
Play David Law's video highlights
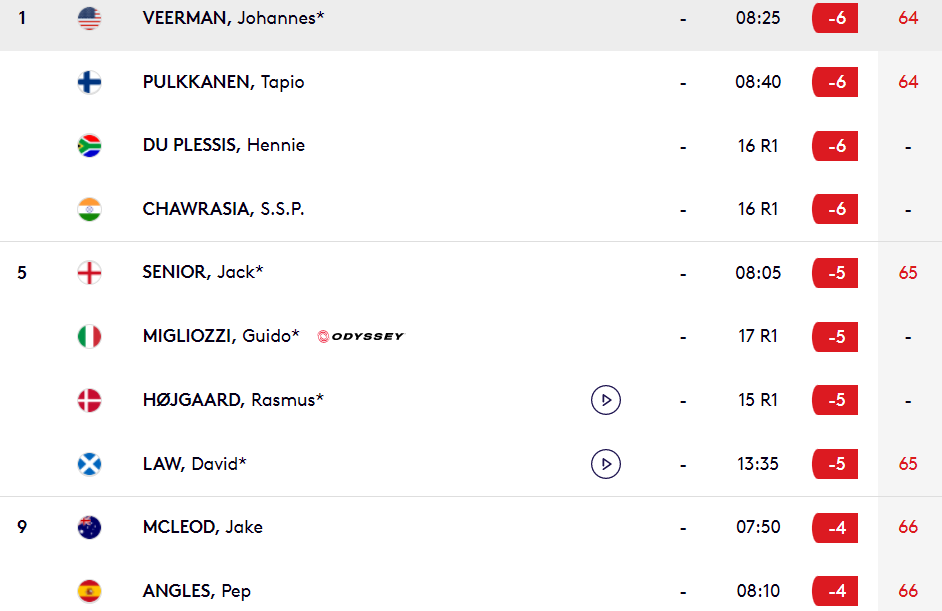point(606,464)
